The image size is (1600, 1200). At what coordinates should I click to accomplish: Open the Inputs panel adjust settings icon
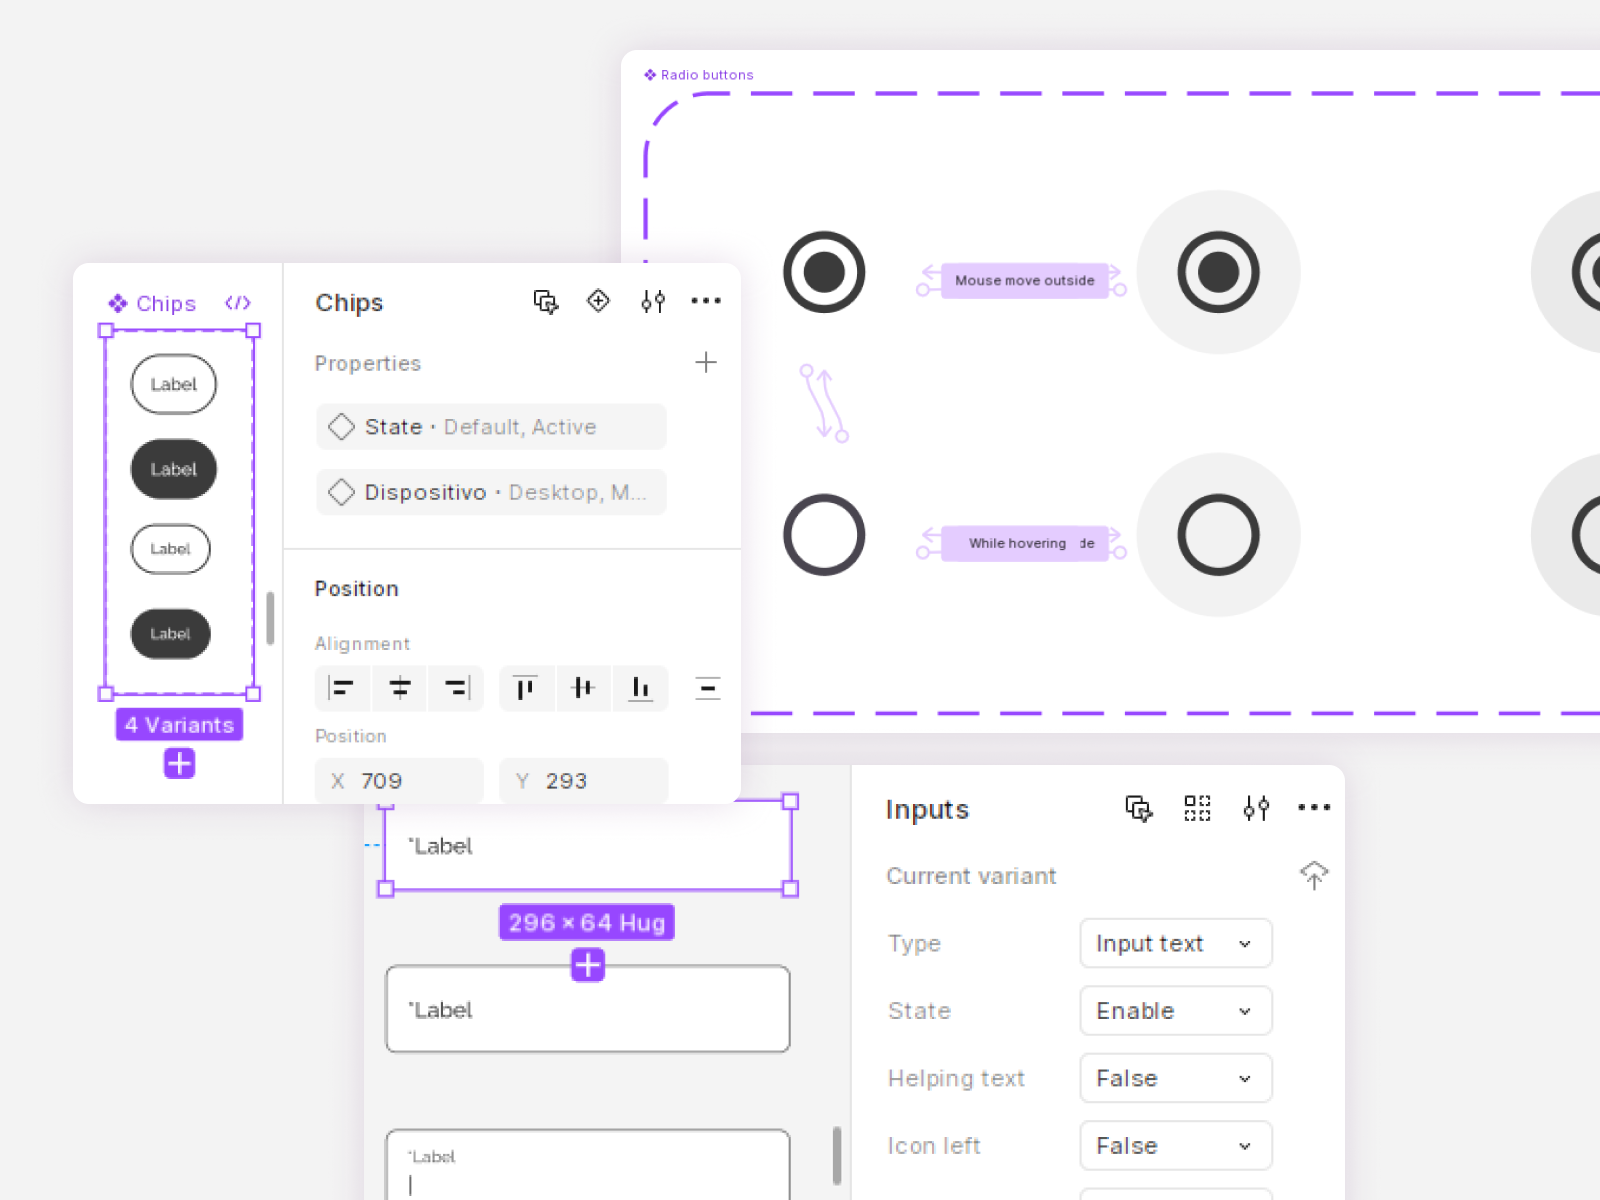pos(1256,808)
